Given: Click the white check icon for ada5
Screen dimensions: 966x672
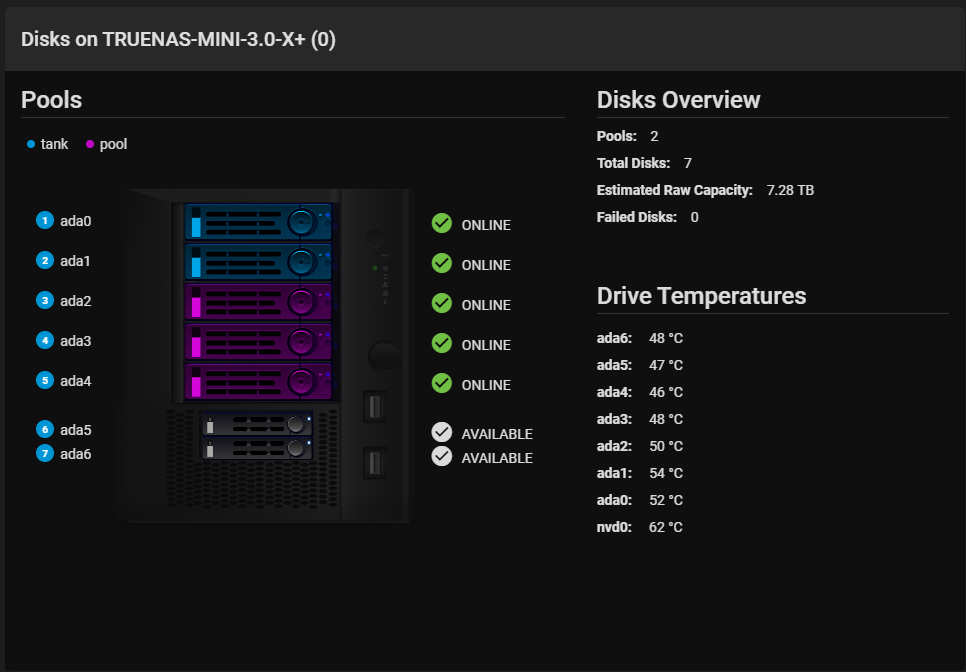Looking at the screenshot, I should pyautogui.click(x=442, y=432).
